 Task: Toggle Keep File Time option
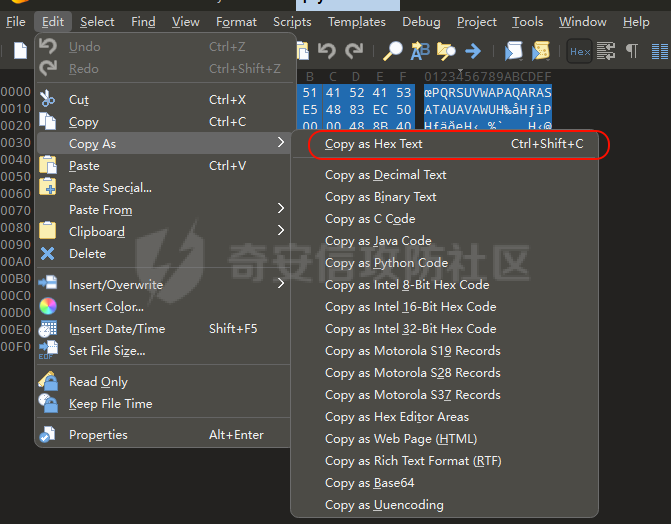pos(110,404)
